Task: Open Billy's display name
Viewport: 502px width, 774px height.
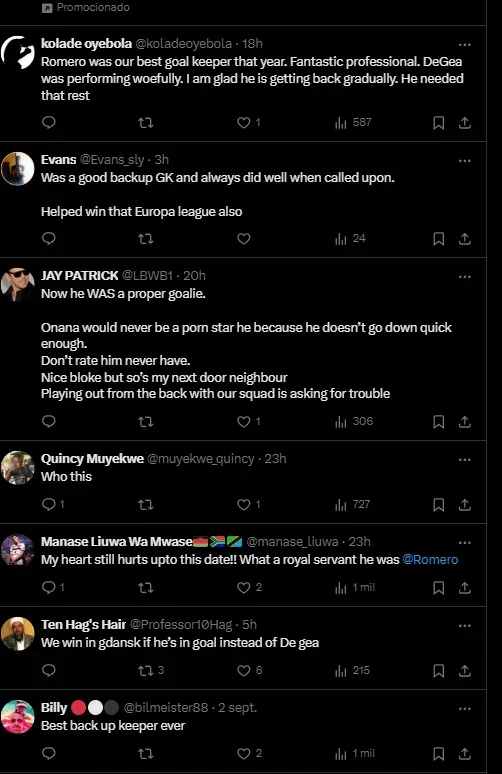Action: point(54,707)
